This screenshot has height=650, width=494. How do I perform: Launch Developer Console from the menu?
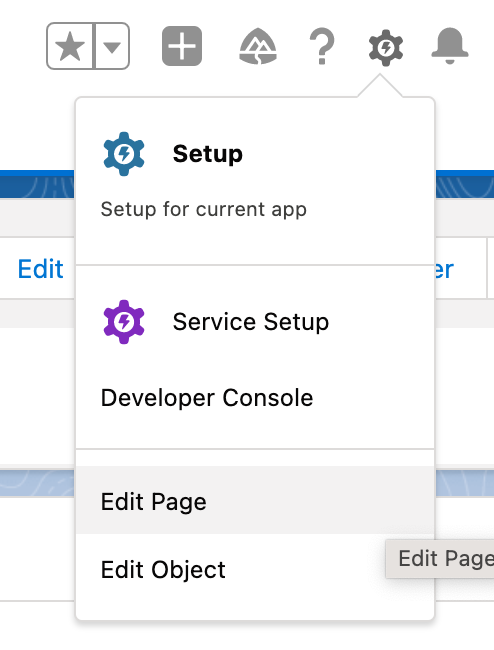207,398
